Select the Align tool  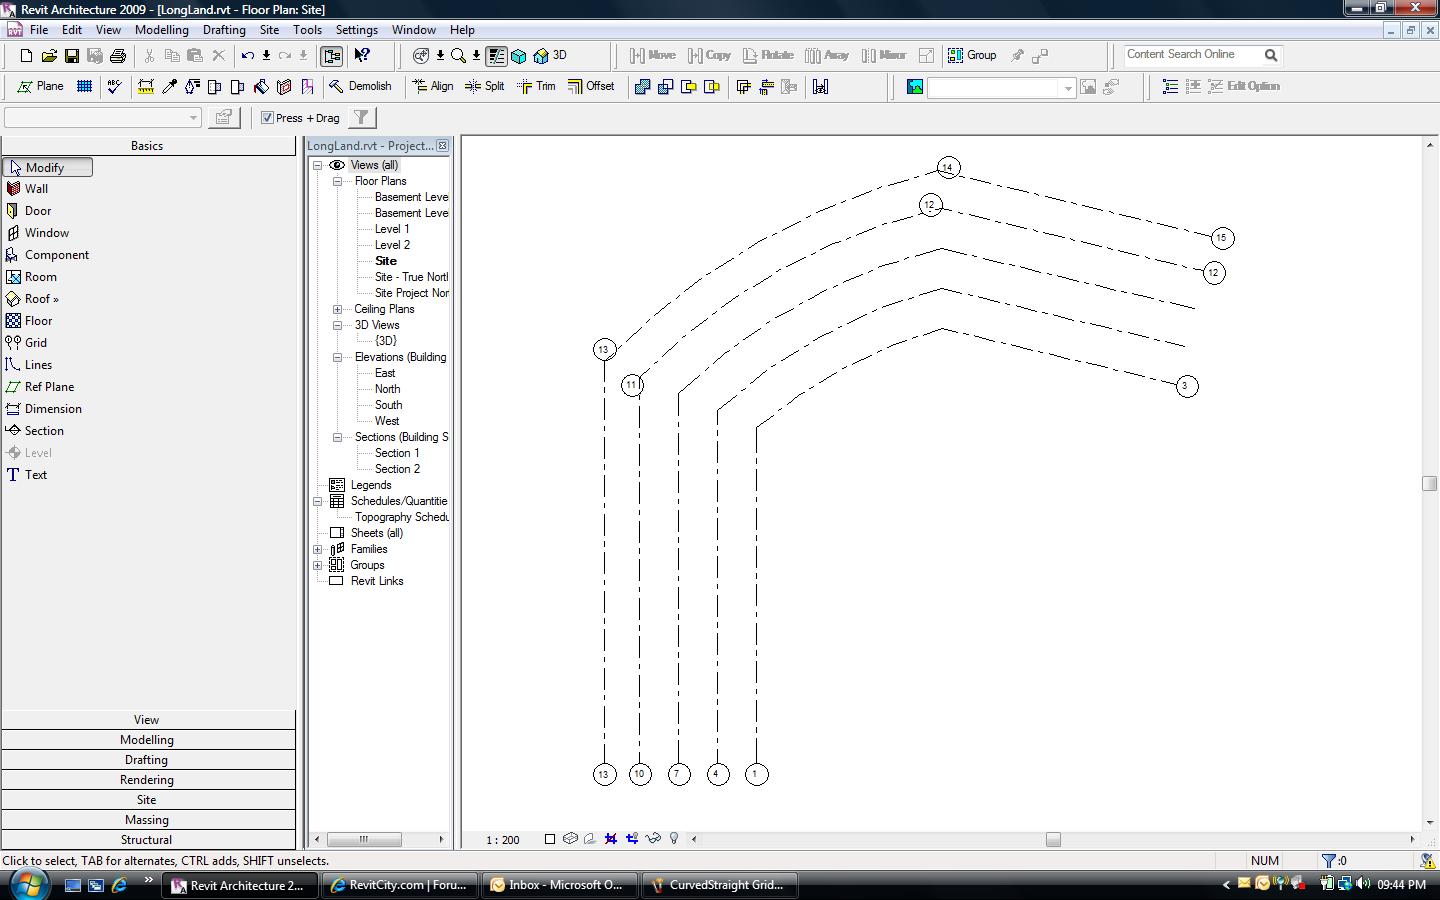pos(433,86)
